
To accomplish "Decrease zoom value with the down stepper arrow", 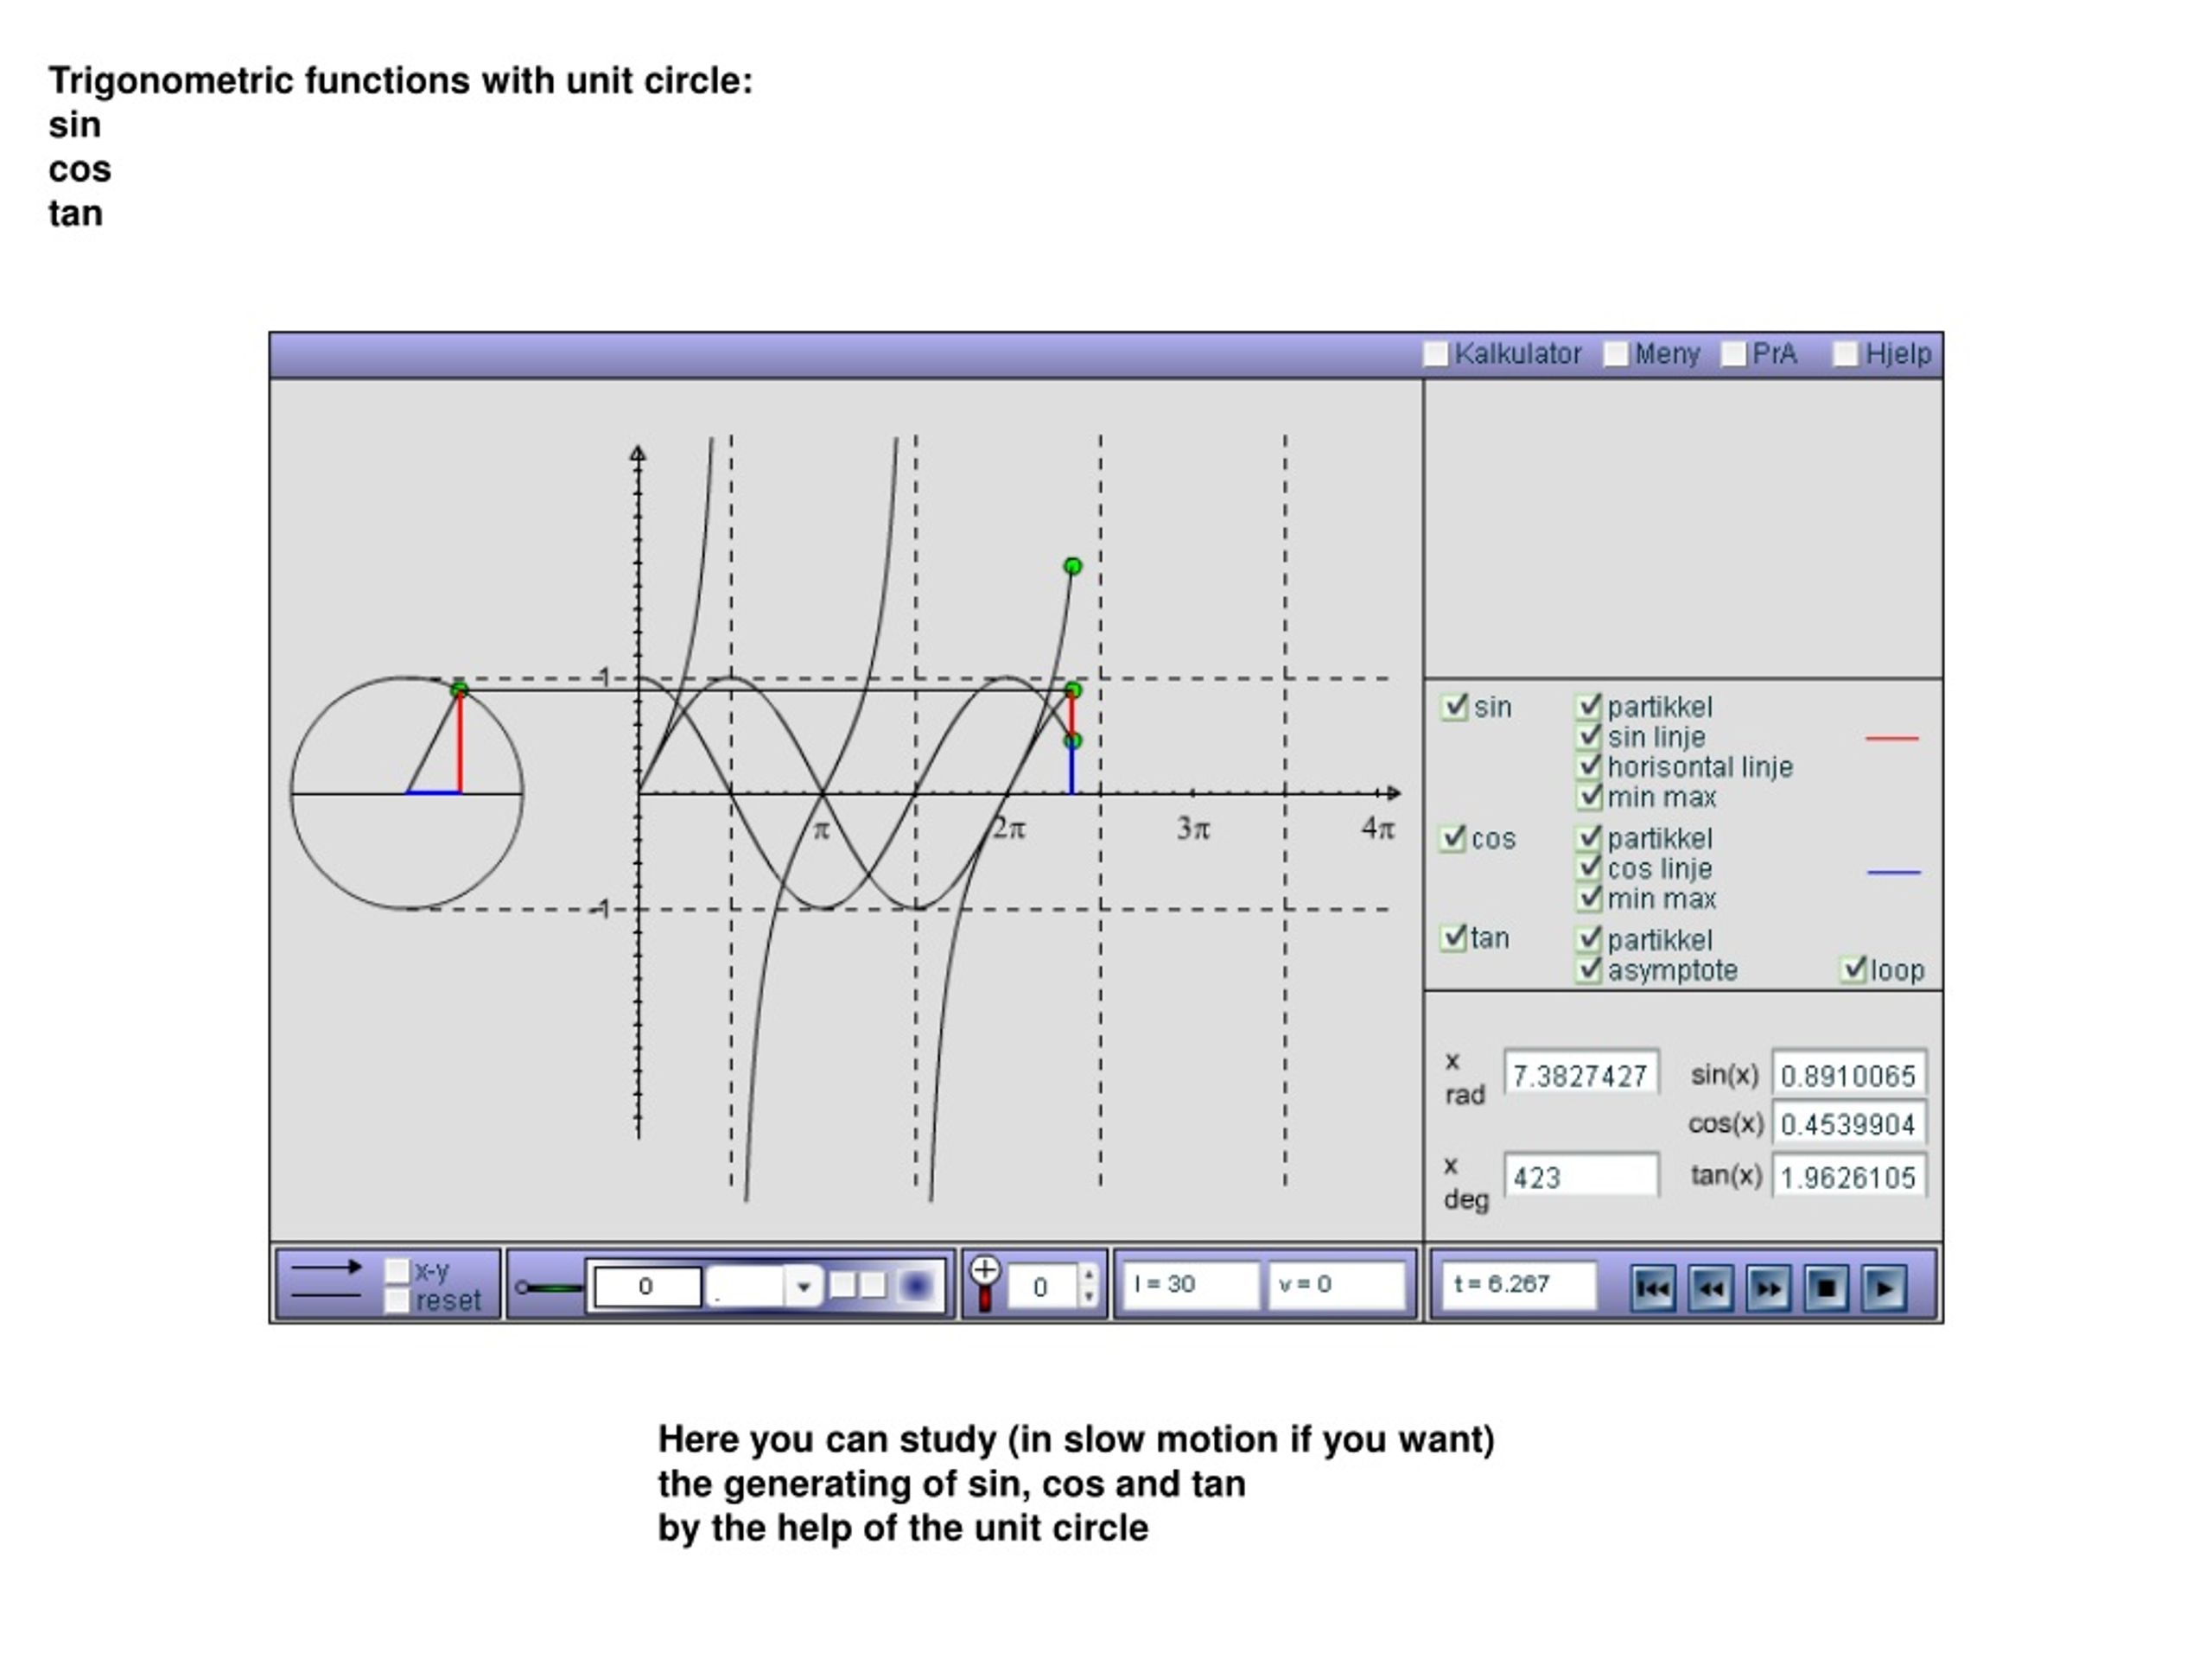I will click(1089, 1297).
